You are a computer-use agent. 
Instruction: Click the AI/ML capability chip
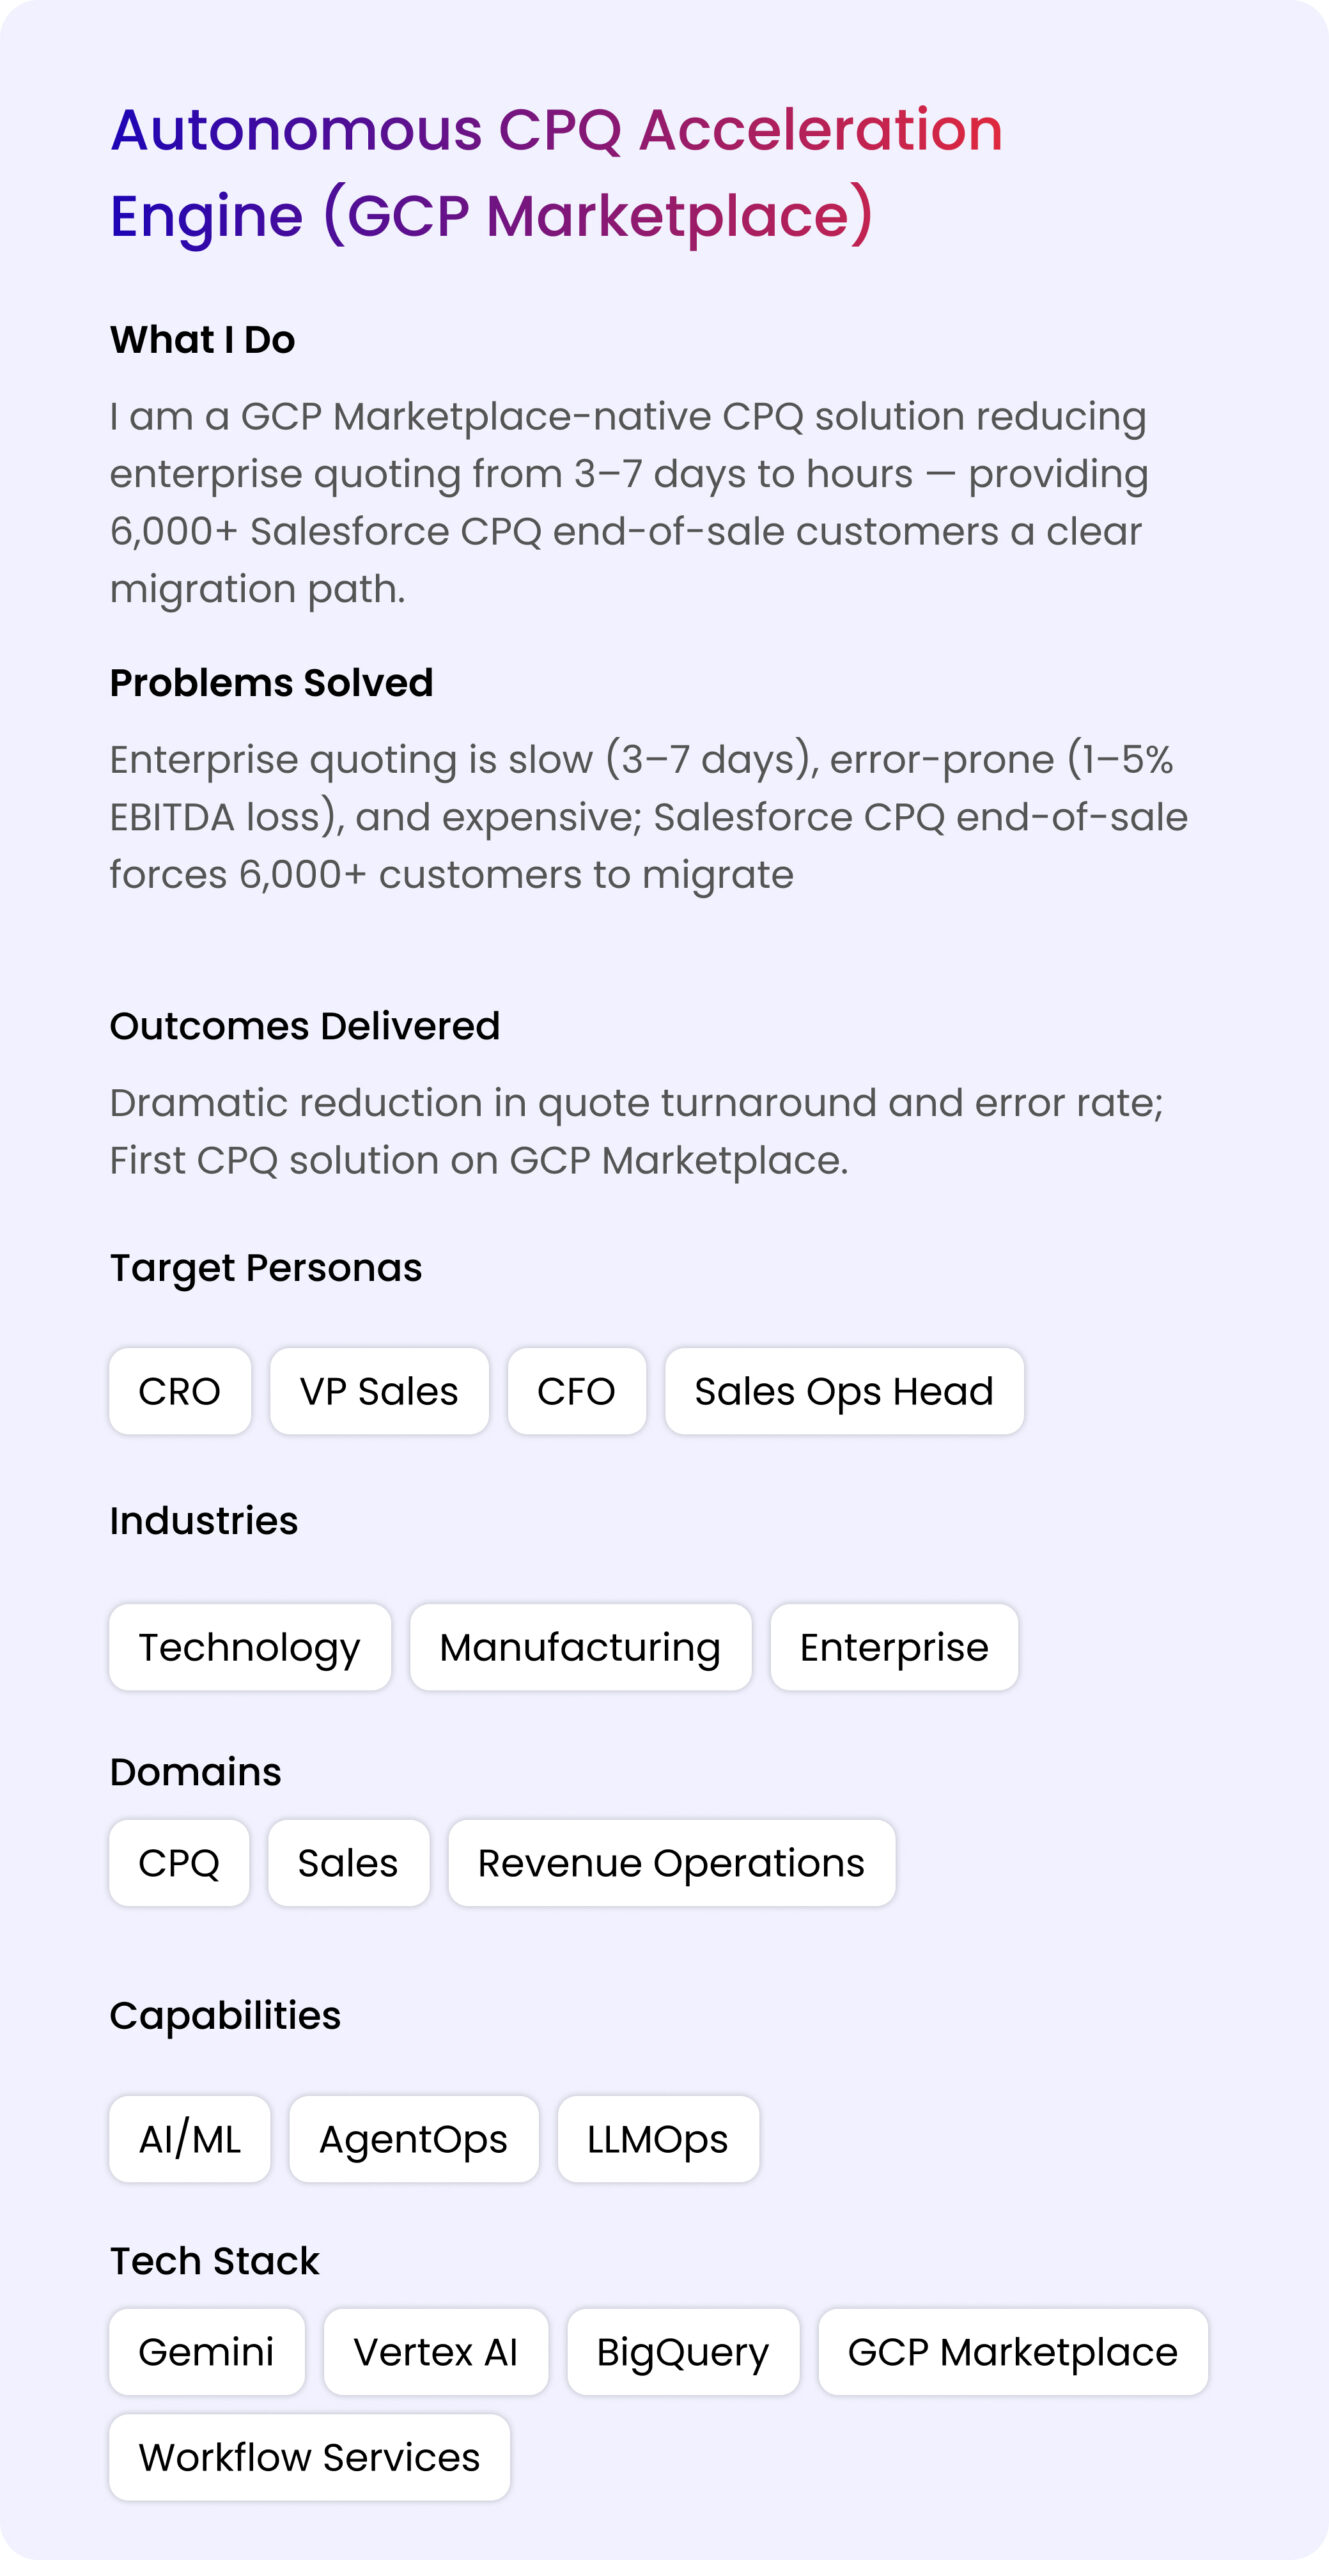190,2139
